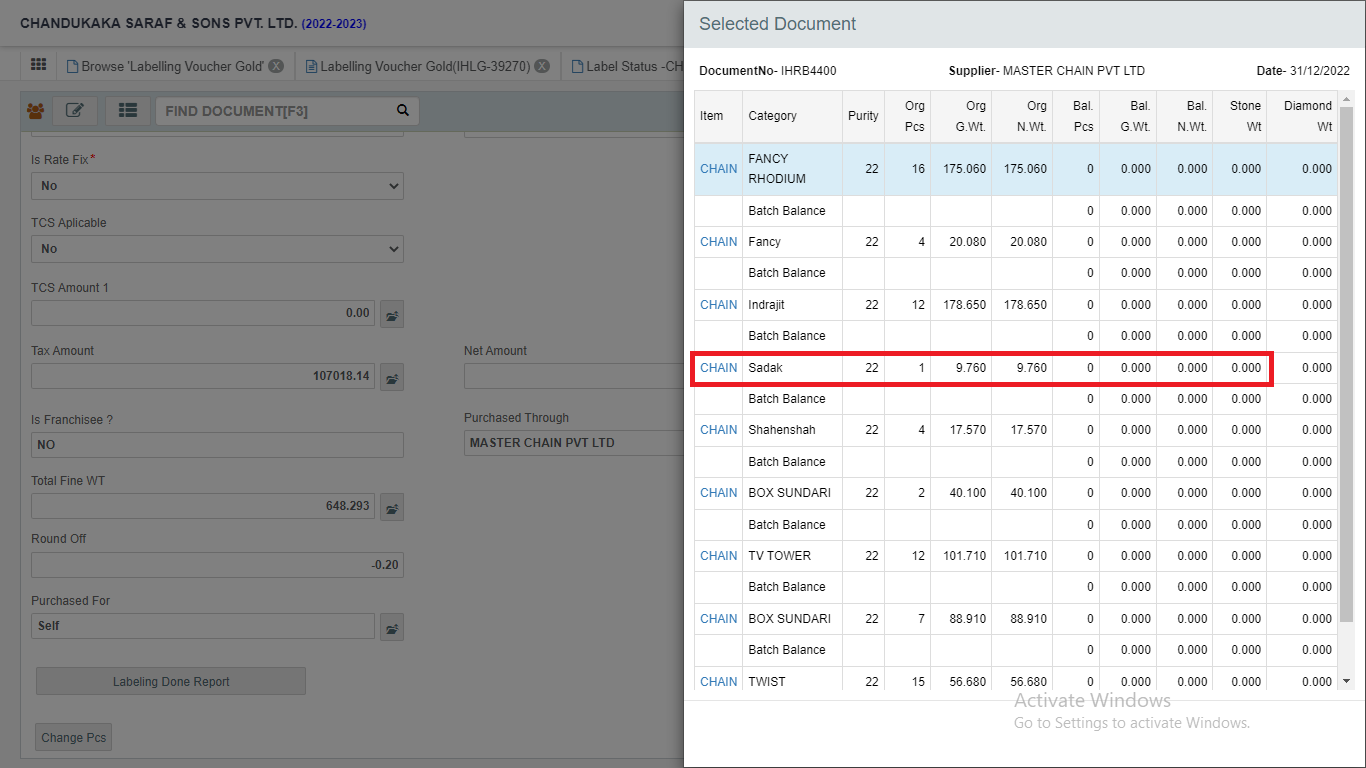Click the Total Fine WT field
The width and height of the screenshot is (1366, 768).
pos(203,506)
